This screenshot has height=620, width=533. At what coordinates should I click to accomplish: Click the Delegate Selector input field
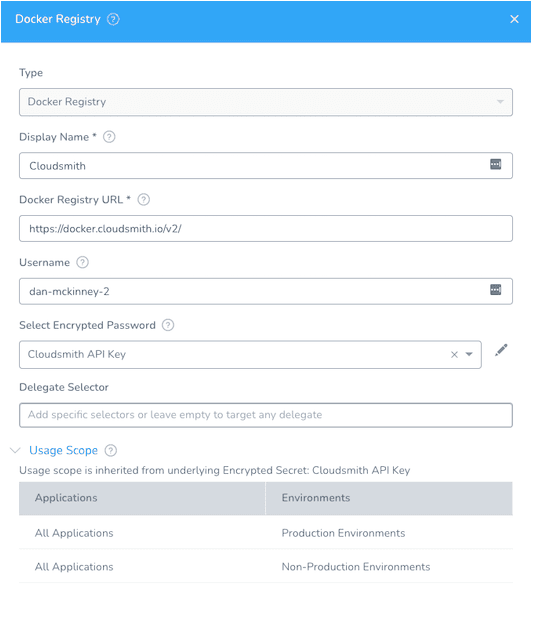266,415
